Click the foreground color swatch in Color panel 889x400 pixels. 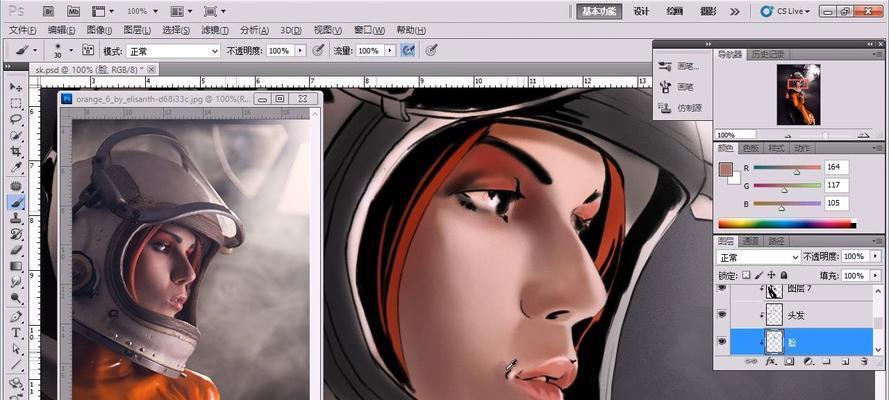point(726,169)
